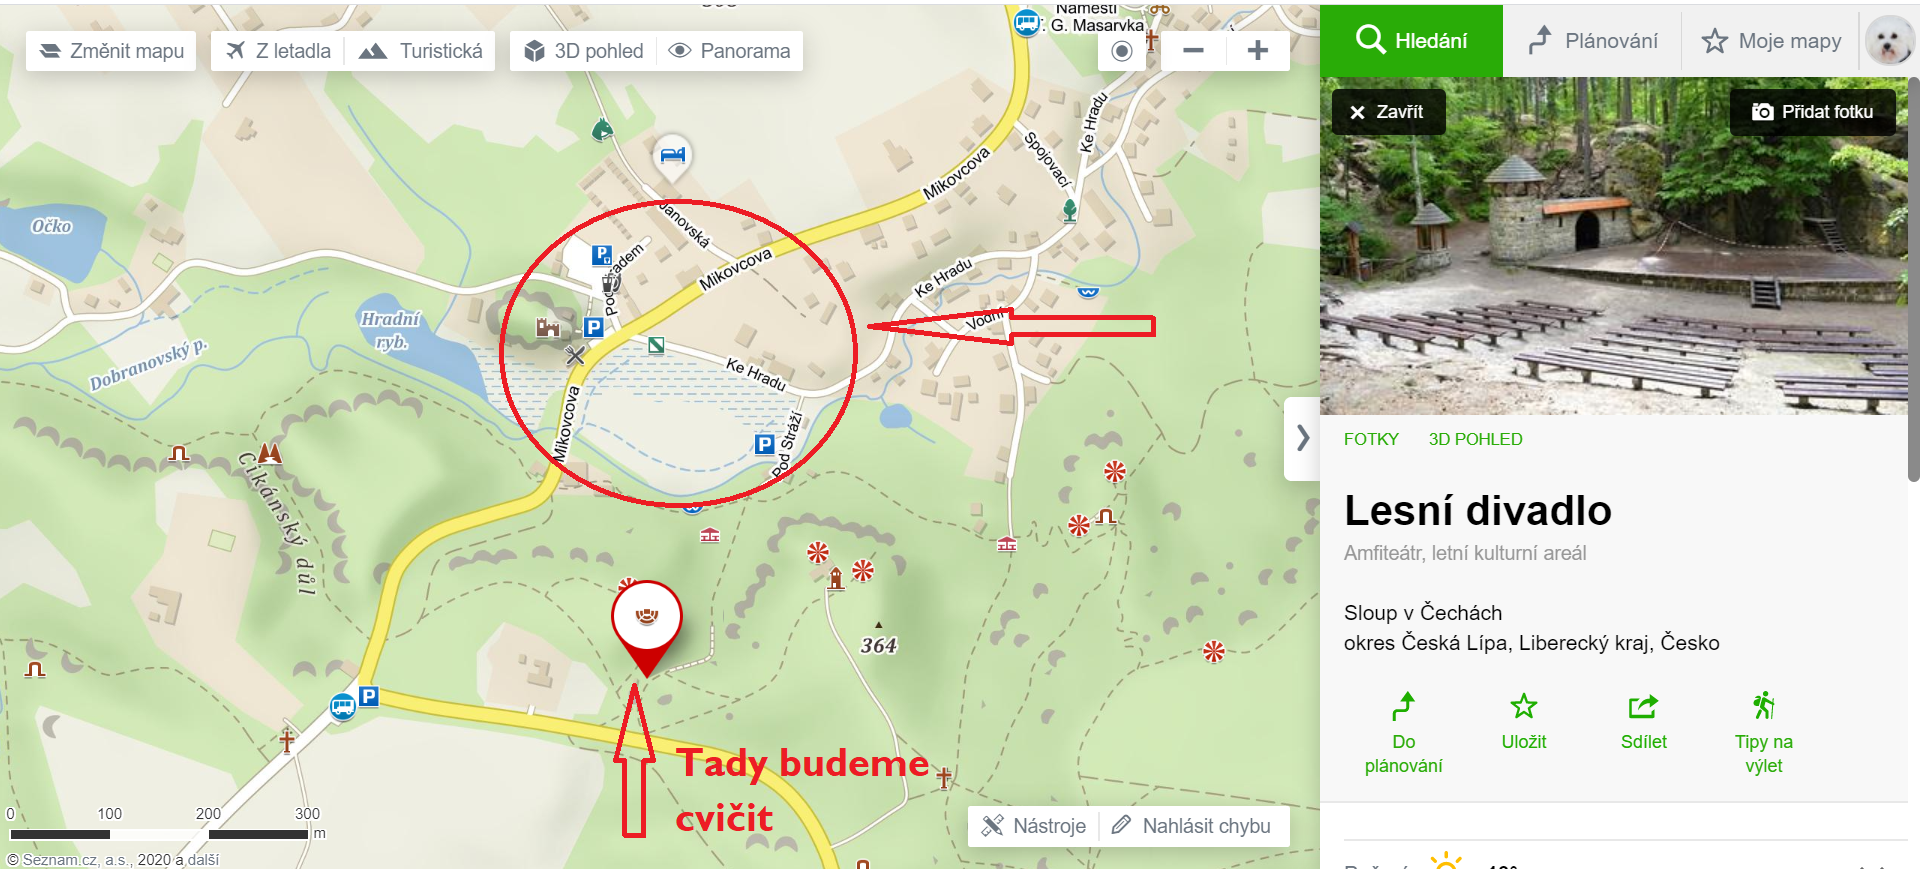1922x869 pixels.
Task: Switch to Z letadla aerial view
Action: 279,51
